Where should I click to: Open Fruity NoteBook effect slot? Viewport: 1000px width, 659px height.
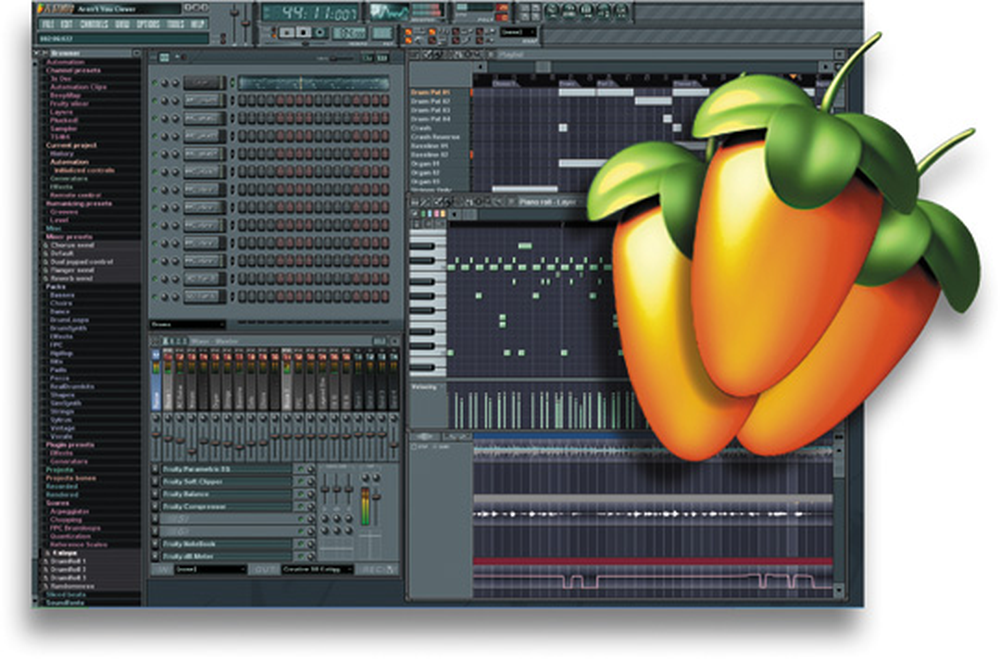click(226, 544)
